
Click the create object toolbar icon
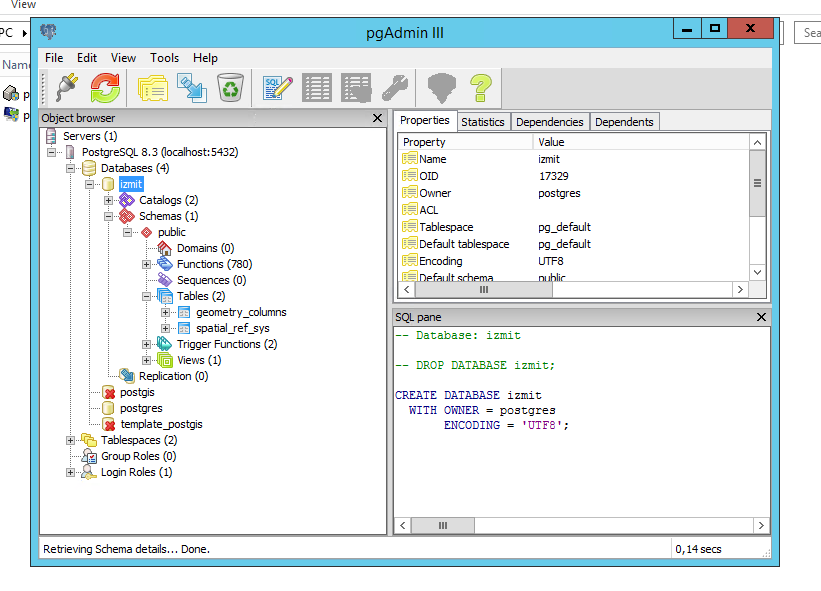[192, 88]
